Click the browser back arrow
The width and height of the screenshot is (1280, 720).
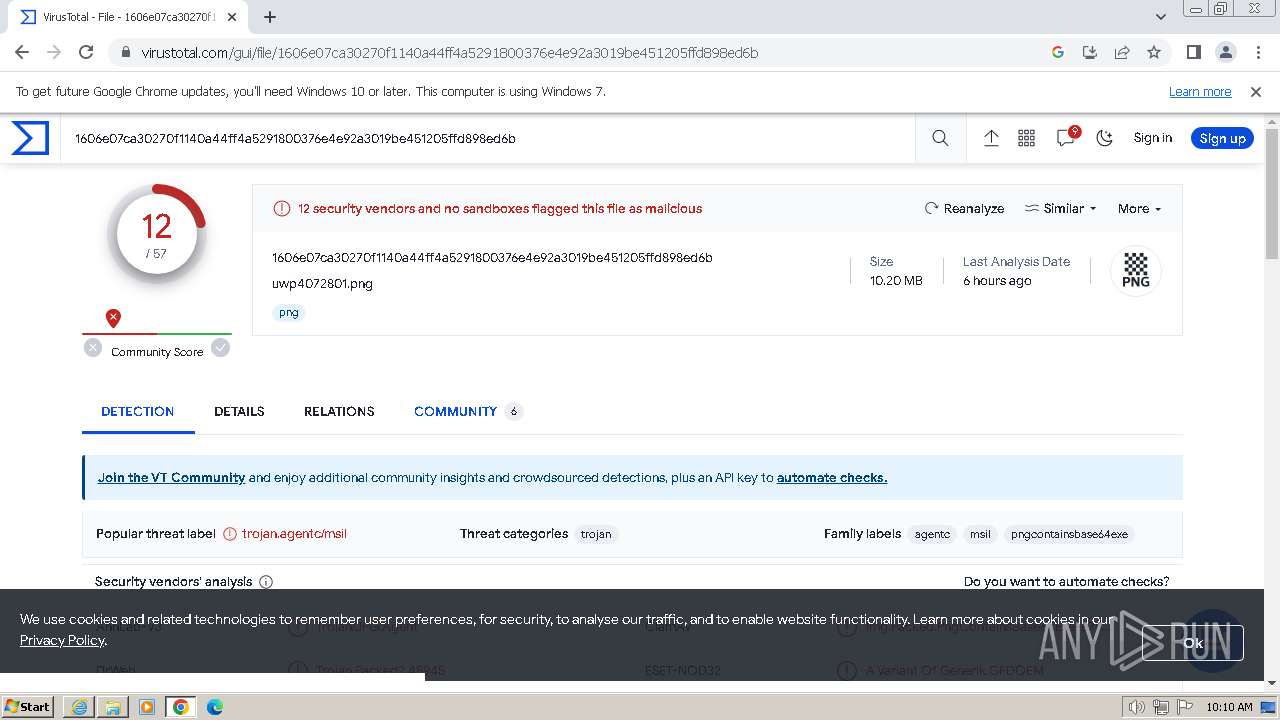tap(22, 52)
